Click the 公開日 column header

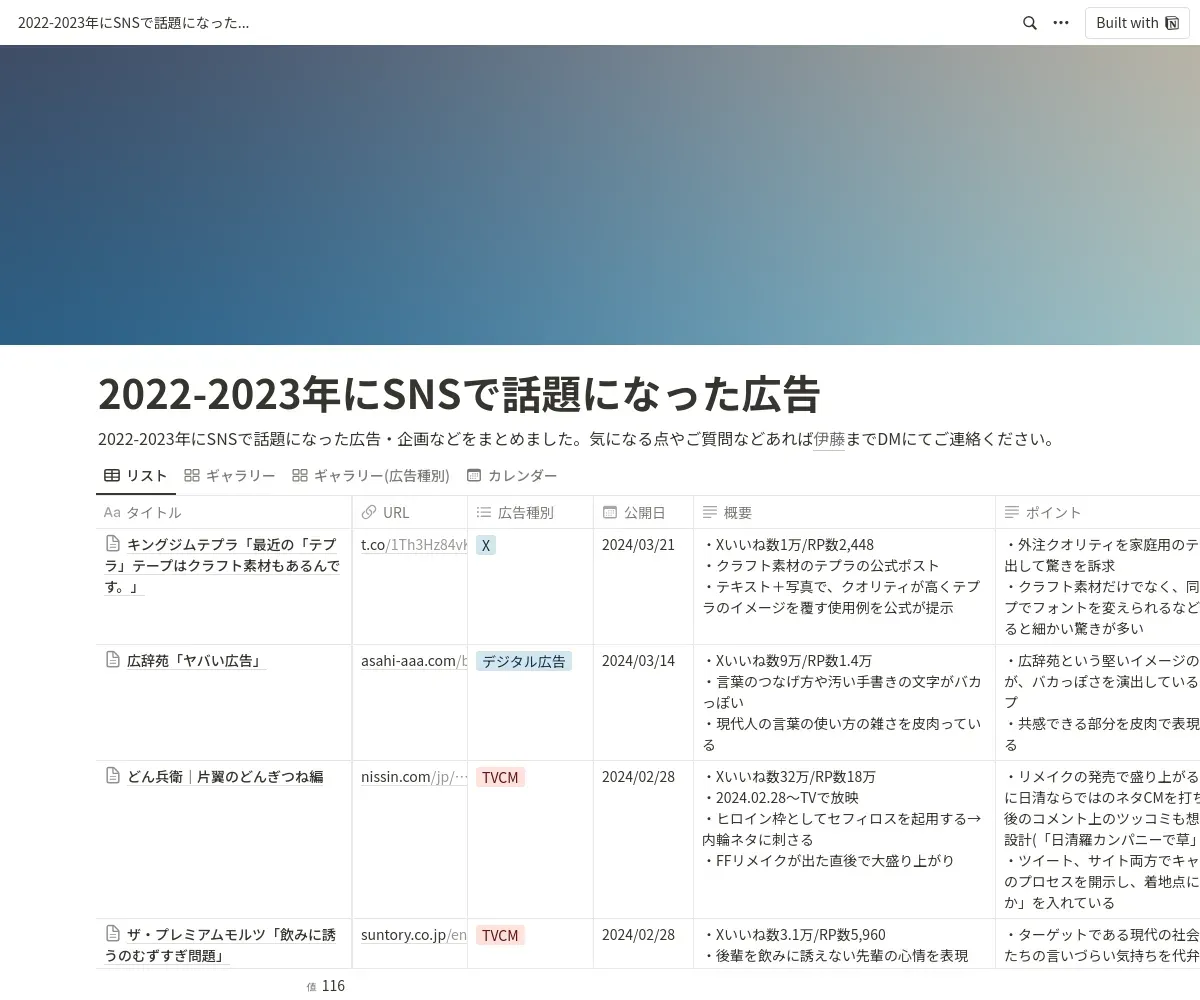click(643, 512)
